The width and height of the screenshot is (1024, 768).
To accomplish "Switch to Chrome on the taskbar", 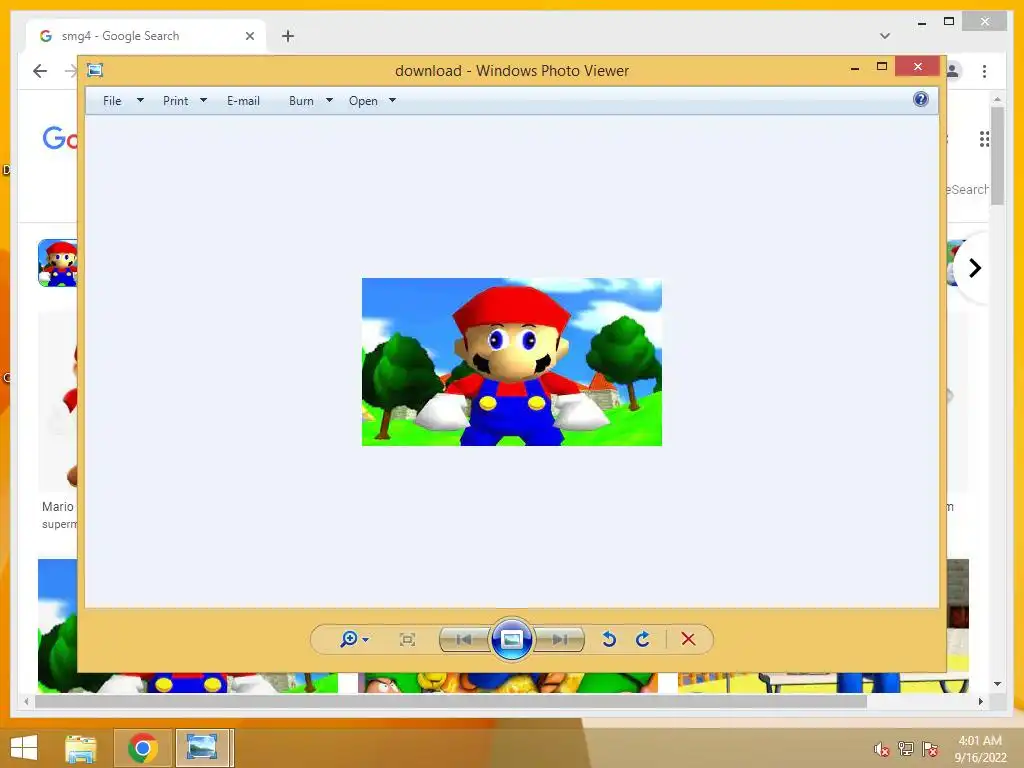I will point(142,748).
